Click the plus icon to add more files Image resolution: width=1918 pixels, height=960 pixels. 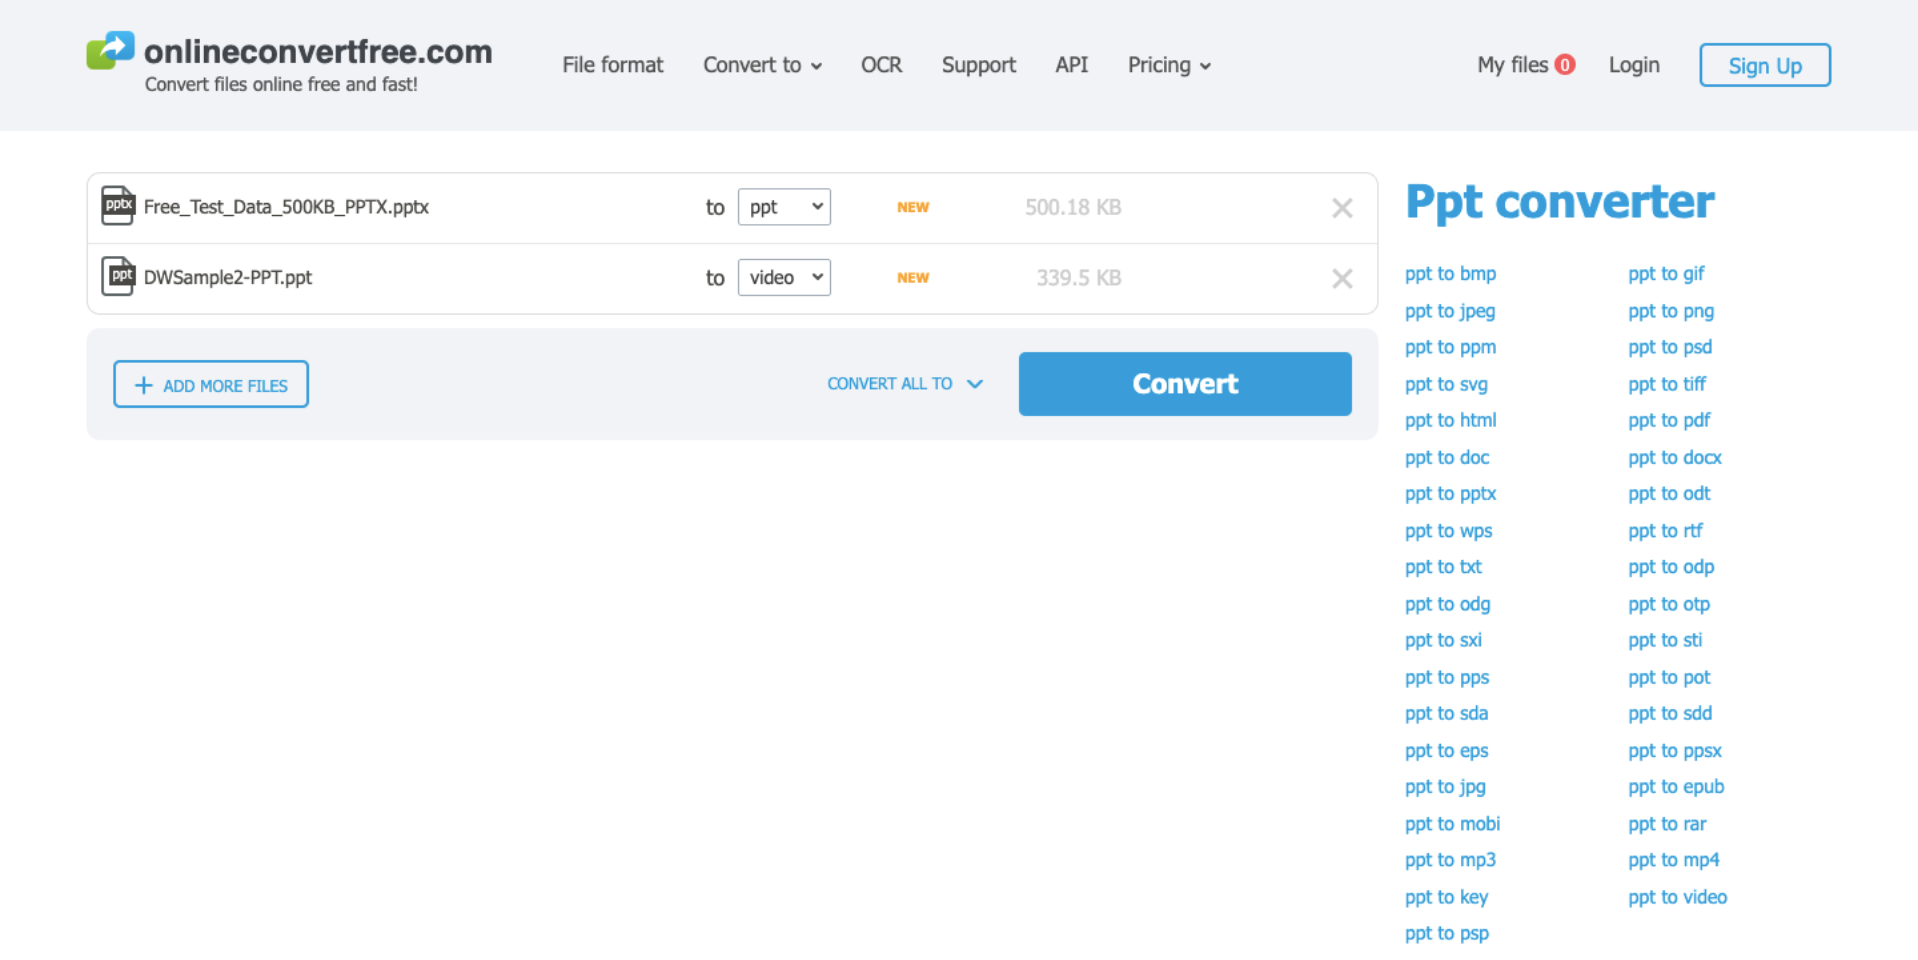[143, 384]
